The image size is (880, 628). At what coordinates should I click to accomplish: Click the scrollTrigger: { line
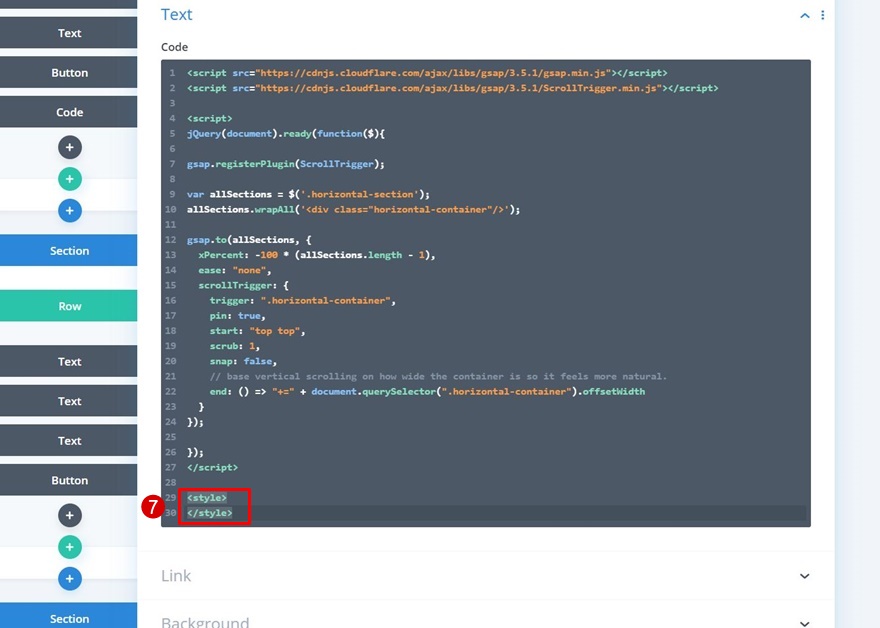click(243, 285)
